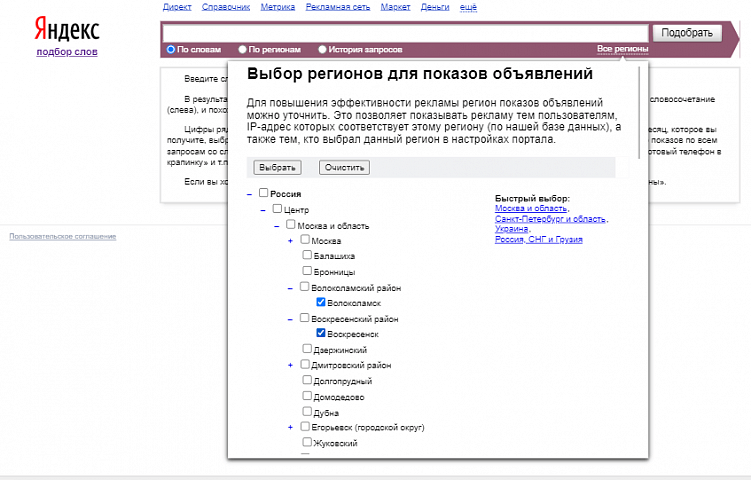Click the Выбрать button
The image size is (751, 480).
pyautogui.click(x=277, y=167)
